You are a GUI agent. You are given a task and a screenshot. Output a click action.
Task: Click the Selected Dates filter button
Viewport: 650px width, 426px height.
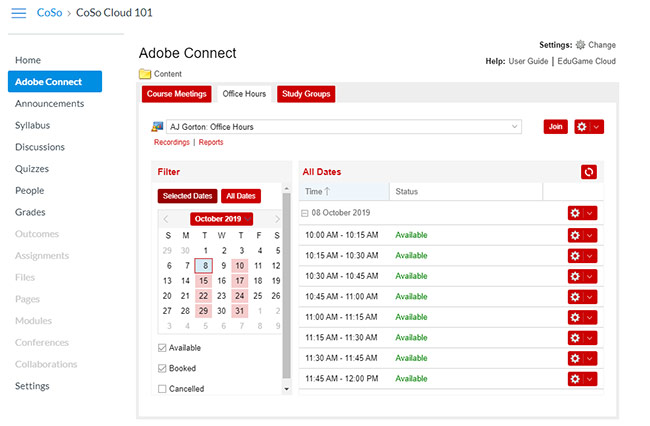[187, 196]
